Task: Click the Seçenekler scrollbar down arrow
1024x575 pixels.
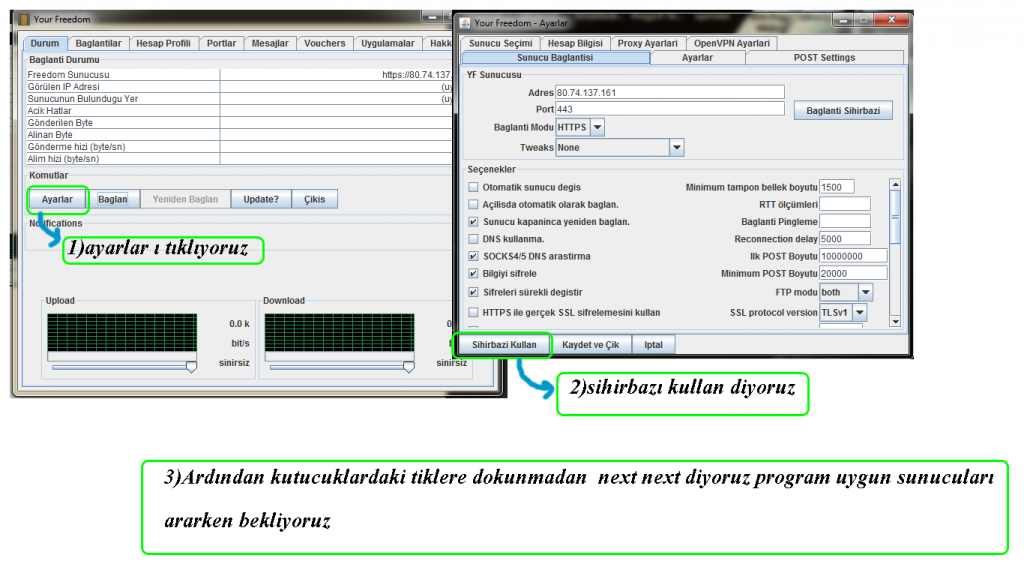Action: [x=895, y=321]
